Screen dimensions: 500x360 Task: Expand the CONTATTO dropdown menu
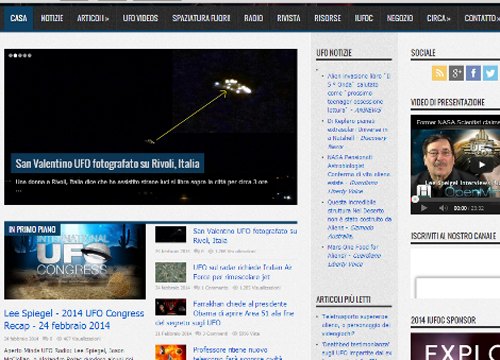[x=481, y=18]
